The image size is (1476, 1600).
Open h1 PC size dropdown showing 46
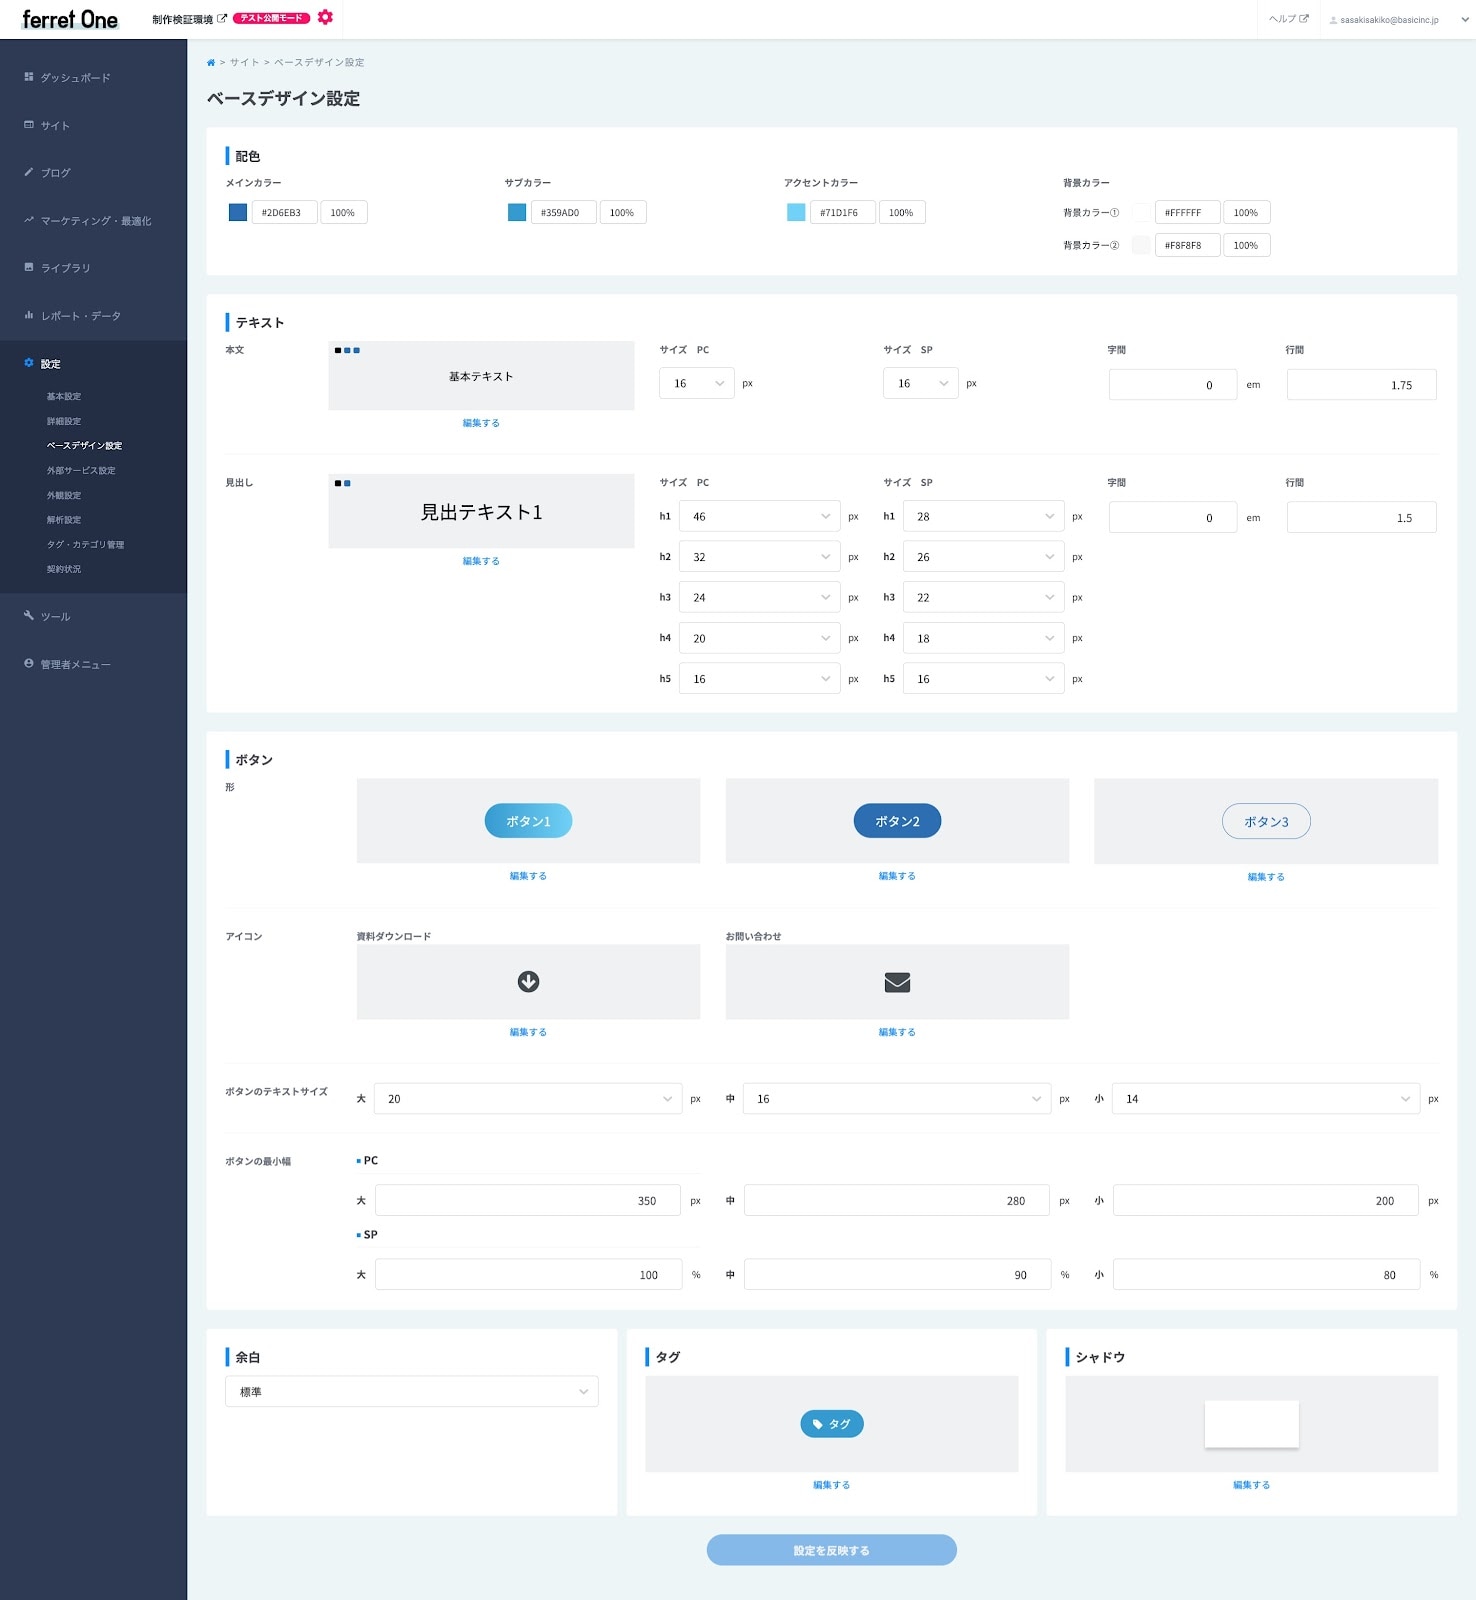tap(759, 517)
